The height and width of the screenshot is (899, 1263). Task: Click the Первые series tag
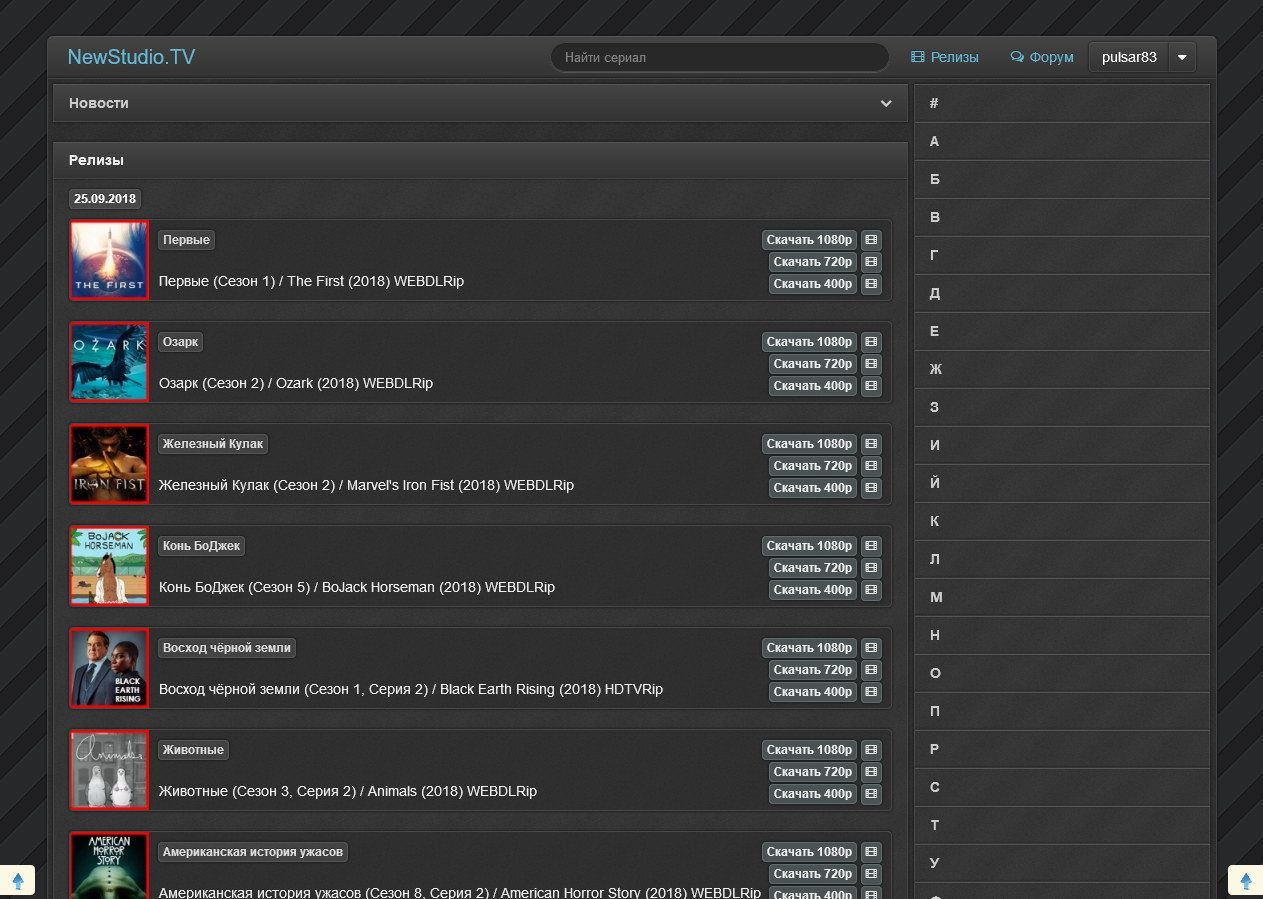(186, 240)
